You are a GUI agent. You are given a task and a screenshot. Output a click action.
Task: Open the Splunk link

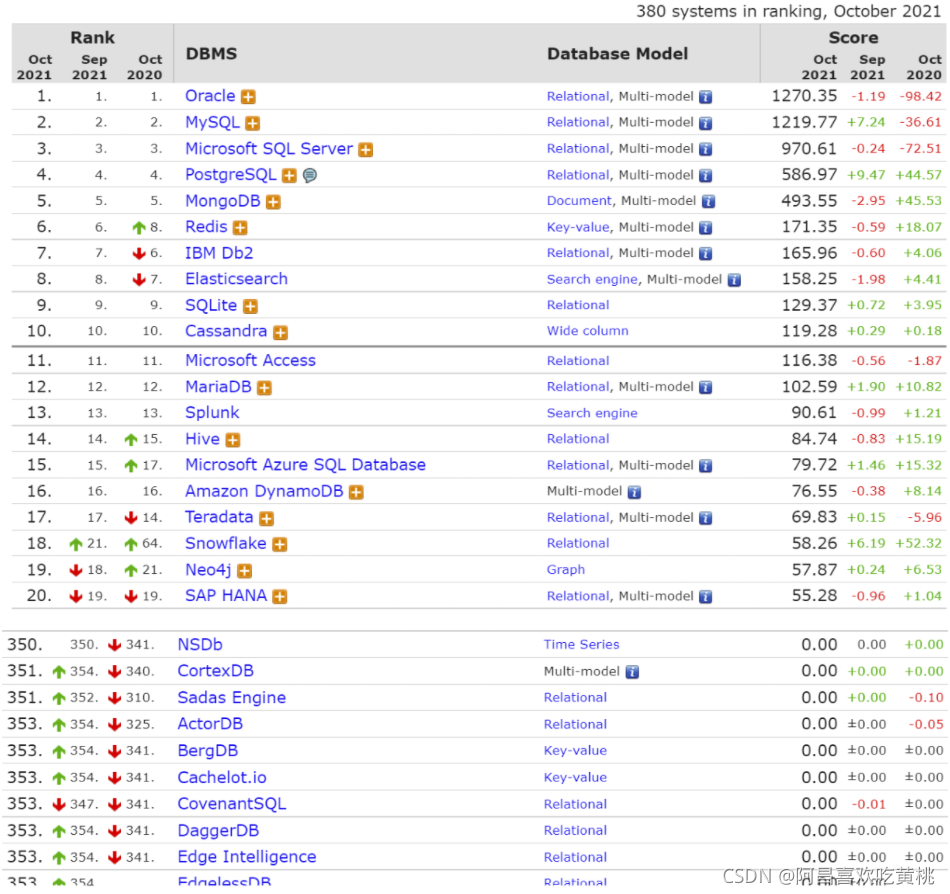[212, 413]
